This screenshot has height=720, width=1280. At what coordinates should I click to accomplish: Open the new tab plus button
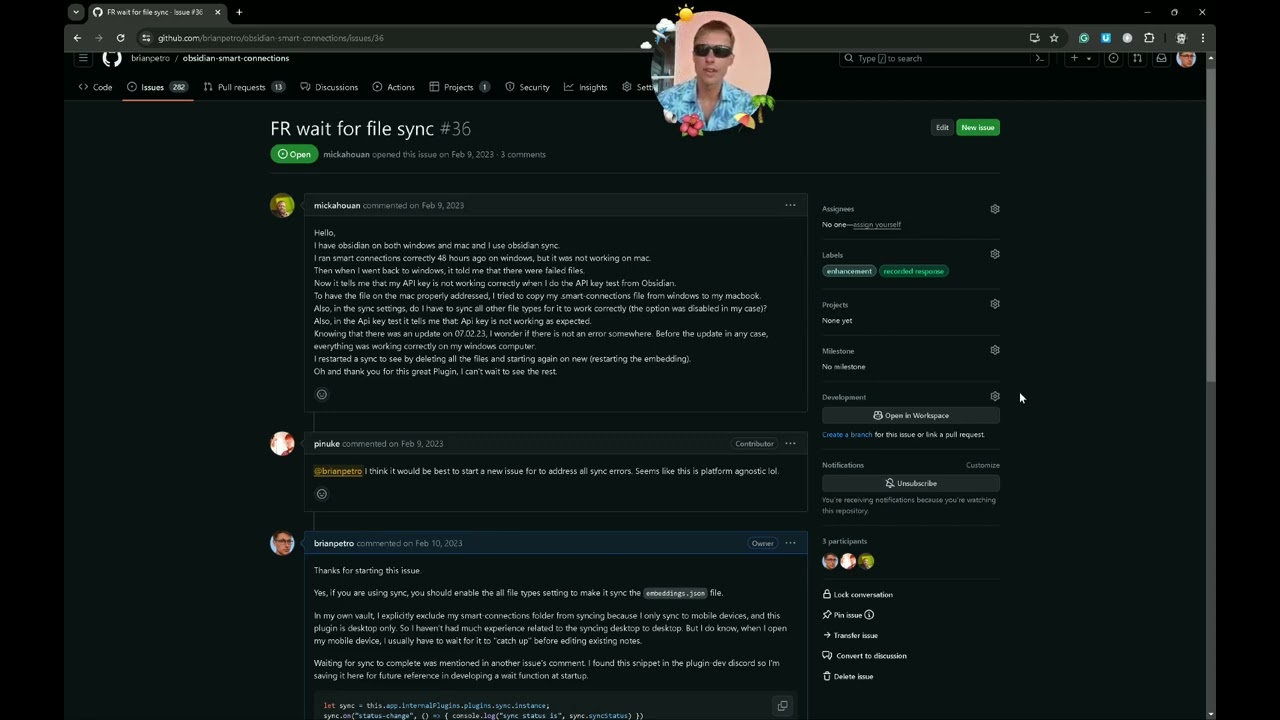coord(239,12)
